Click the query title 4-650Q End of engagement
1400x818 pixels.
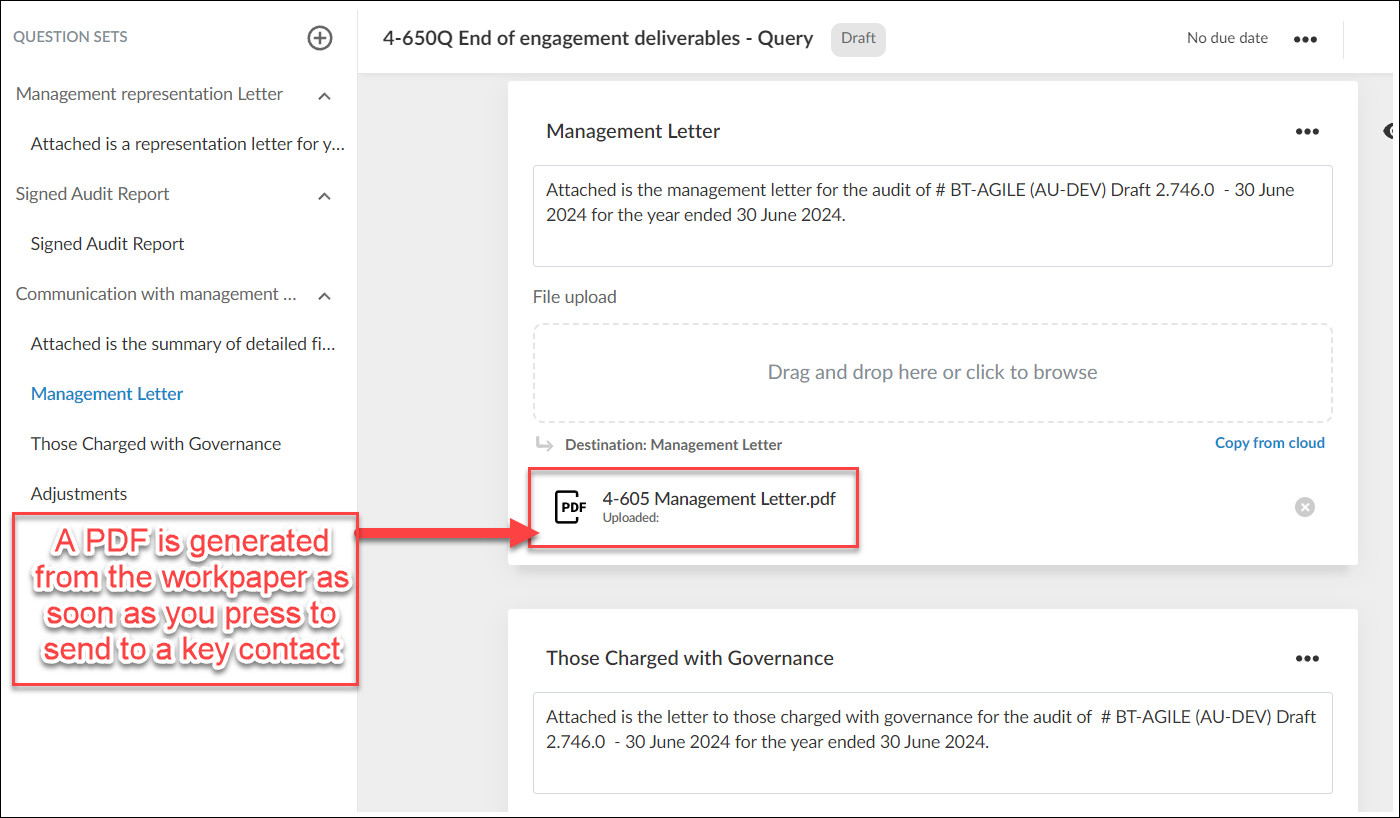pyautogui.click(x=598, y=39)
